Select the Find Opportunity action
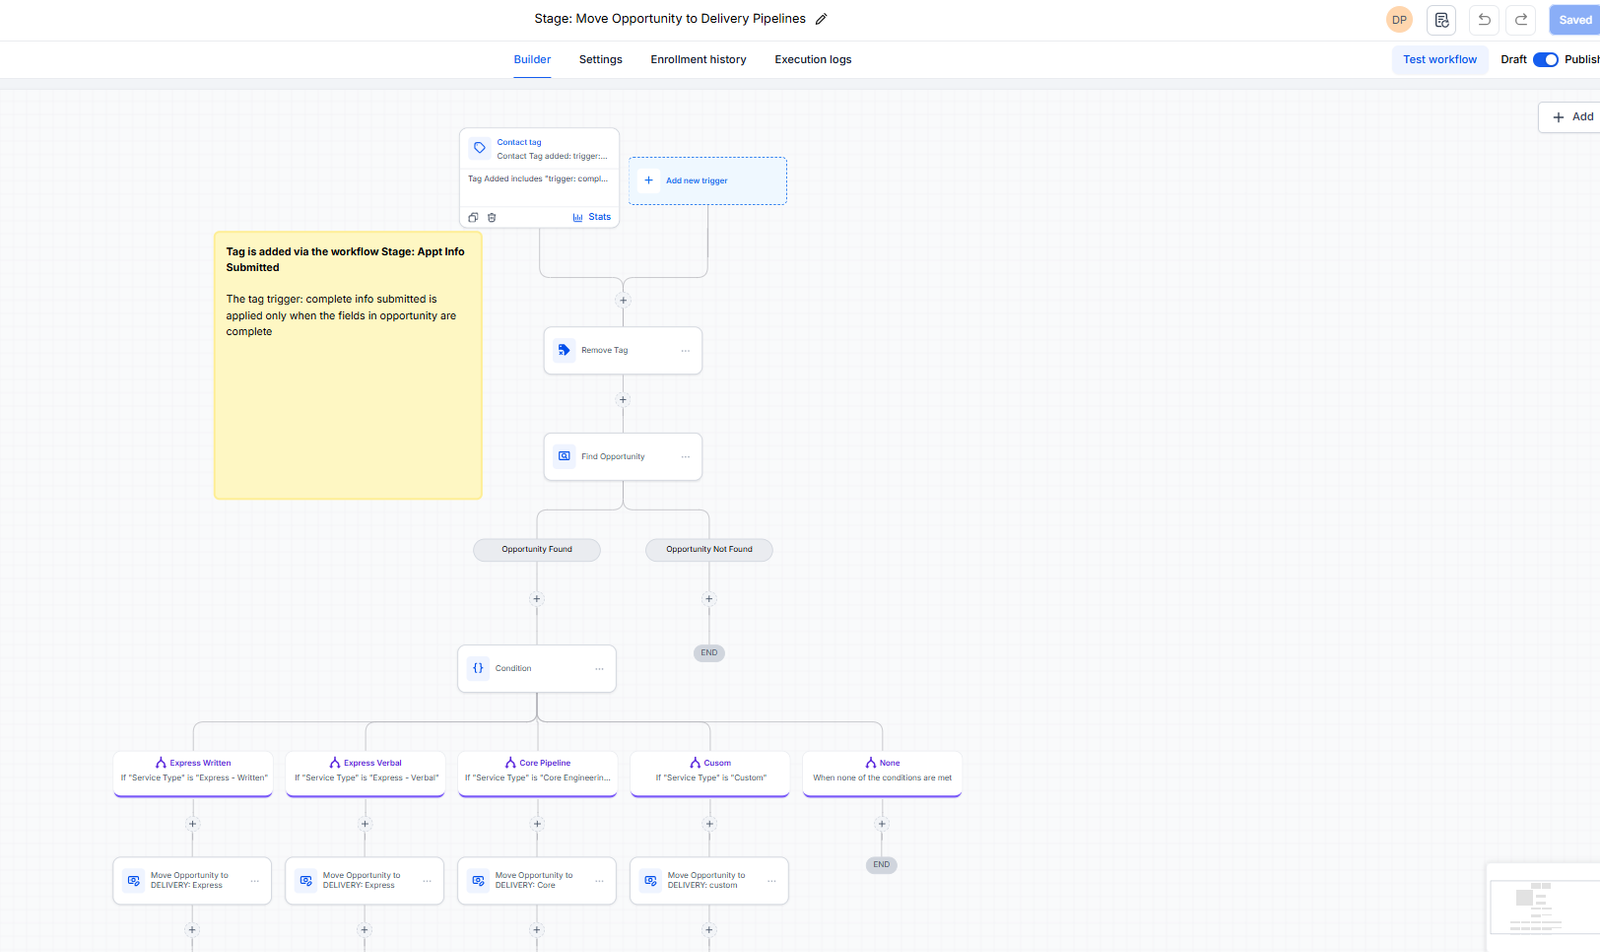This screenshot has height=952, width=1600. pos(623,457)
